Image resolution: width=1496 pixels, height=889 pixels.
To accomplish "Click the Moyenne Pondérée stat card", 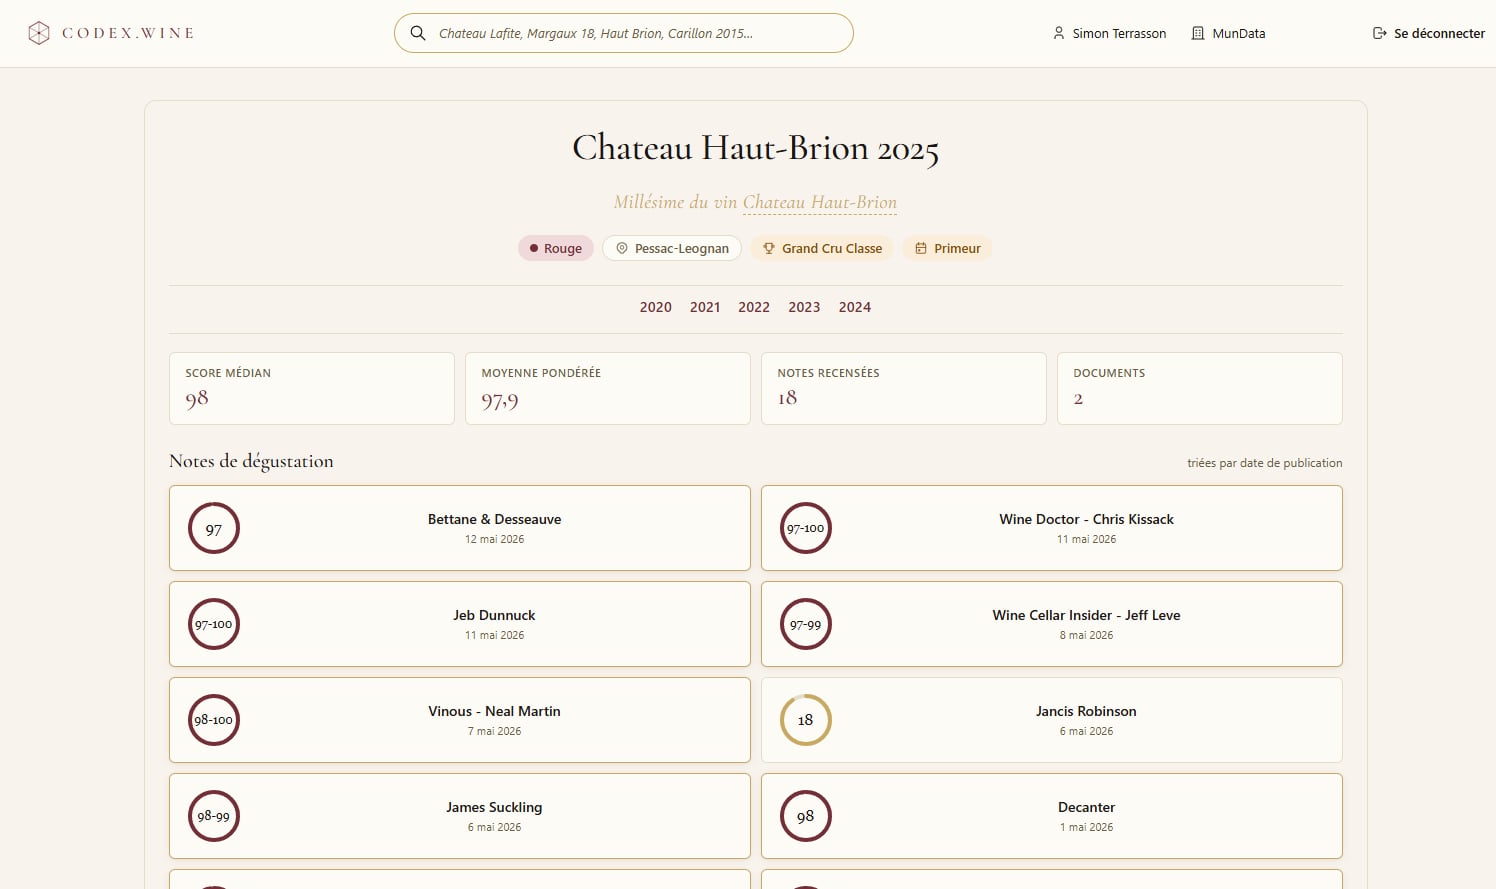I will click(x=608, y=388).
